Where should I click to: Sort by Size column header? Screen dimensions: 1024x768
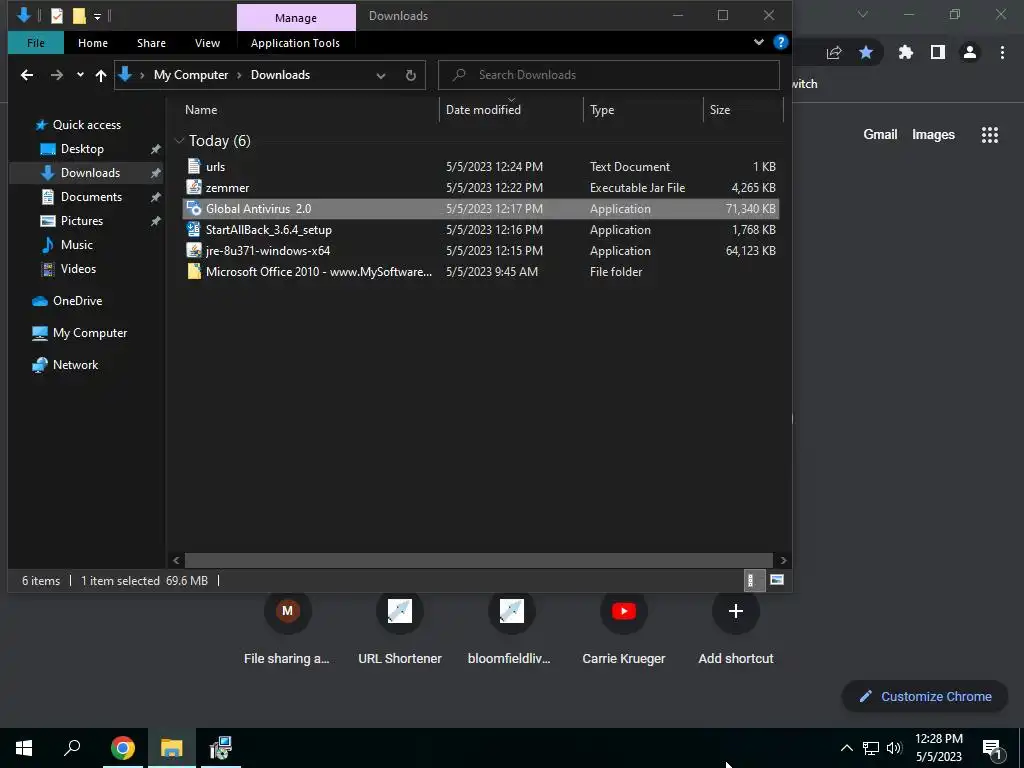(743, 110)
